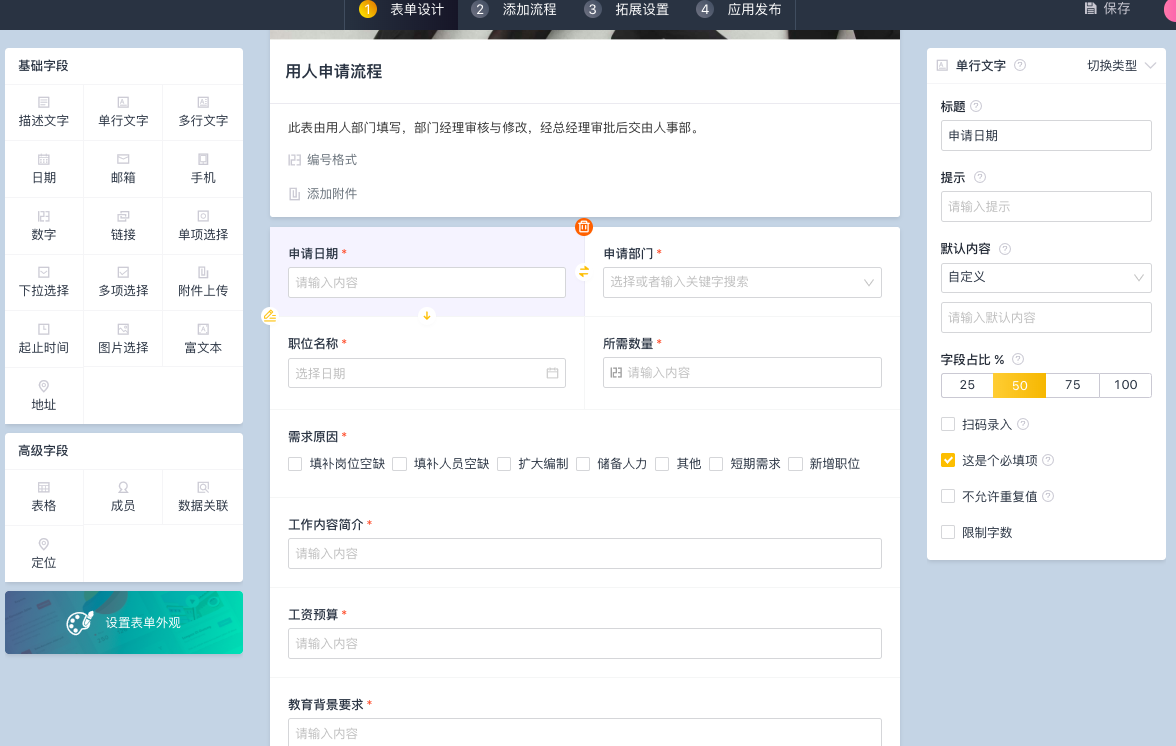Open the 切换类型 type switcher
The height and width of the screenshot is (746, 1176).
point(1121,65)
